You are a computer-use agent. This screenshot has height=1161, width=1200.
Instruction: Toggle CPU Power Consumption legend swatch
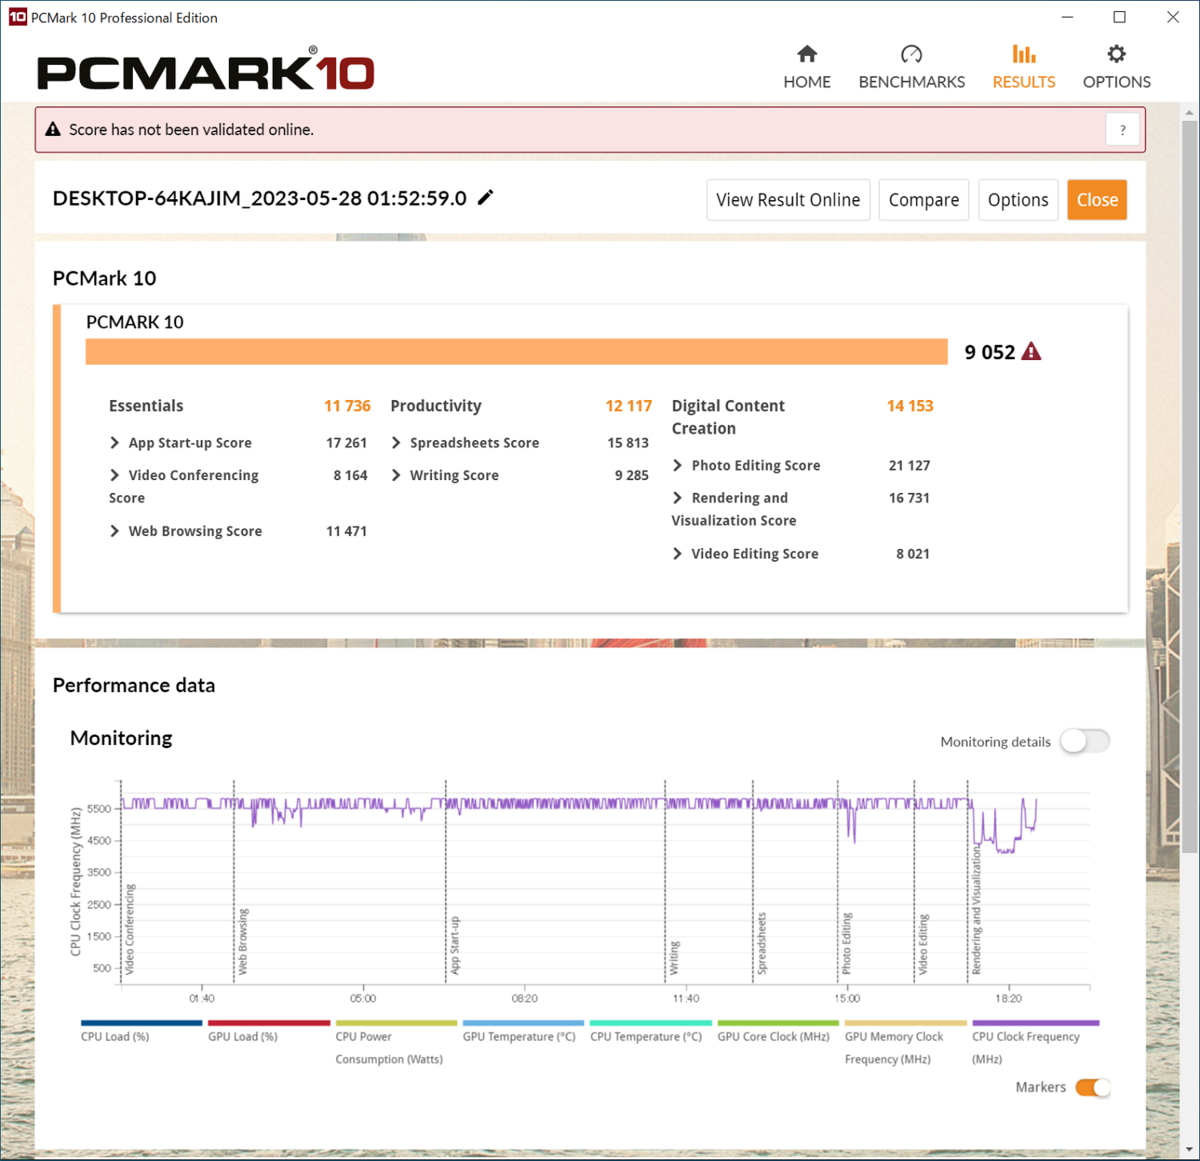click(396, 1023)
